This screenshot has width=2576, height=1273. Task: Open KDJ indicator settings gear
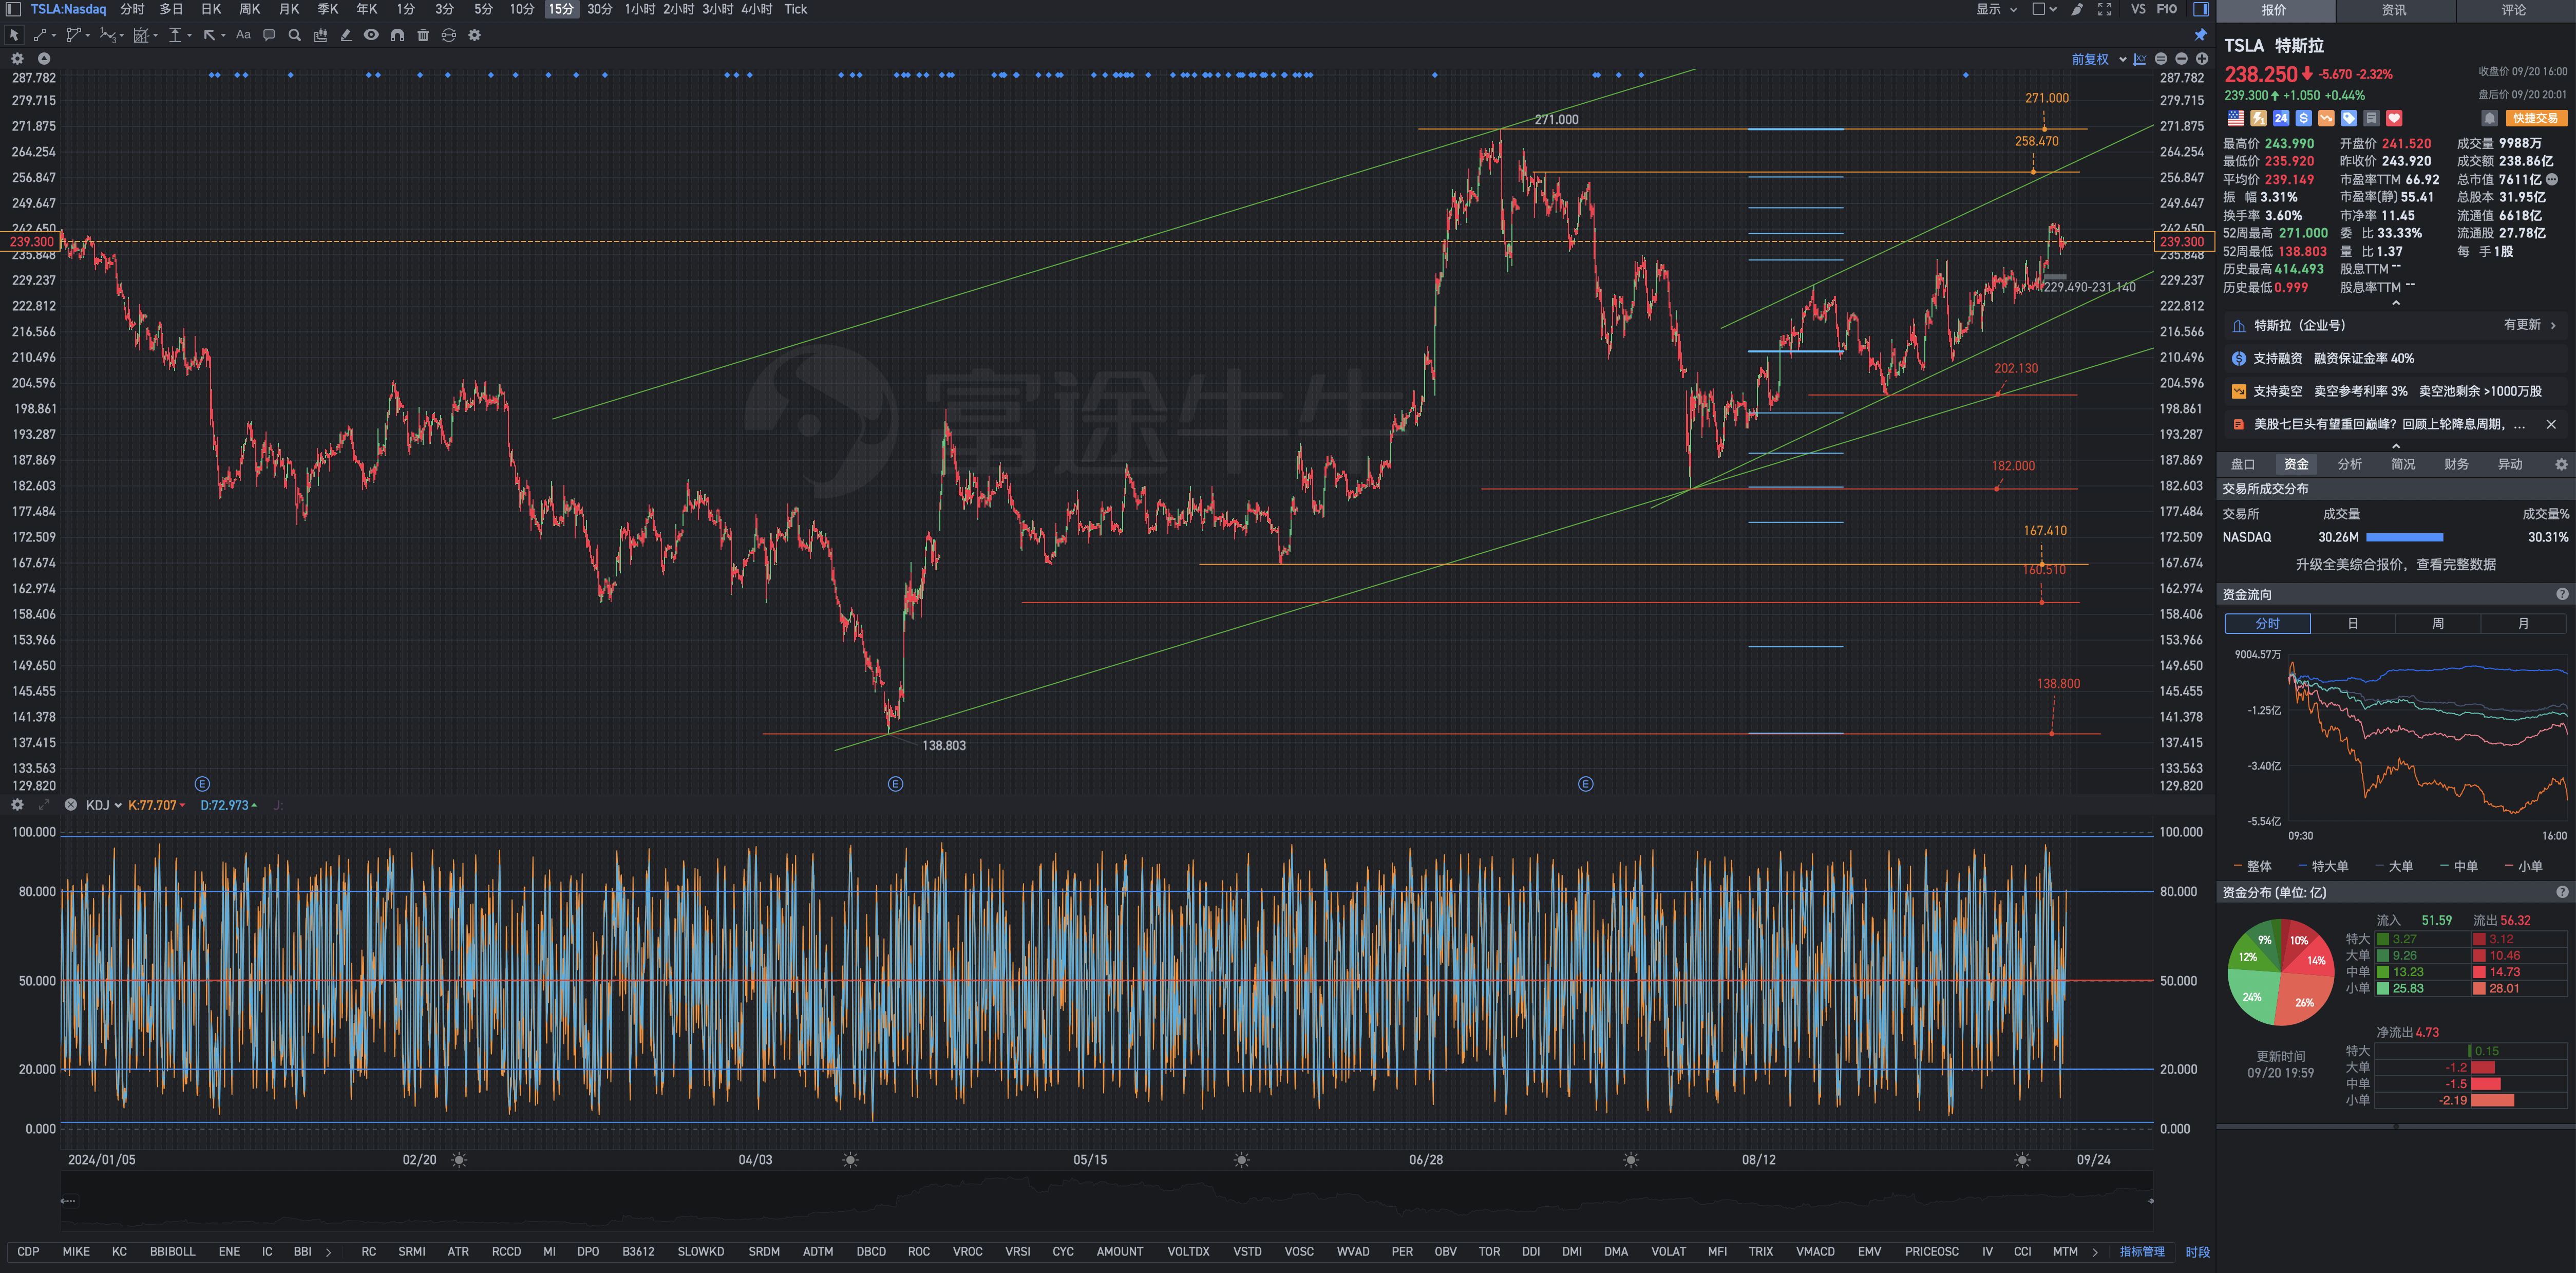pos(17,805)
